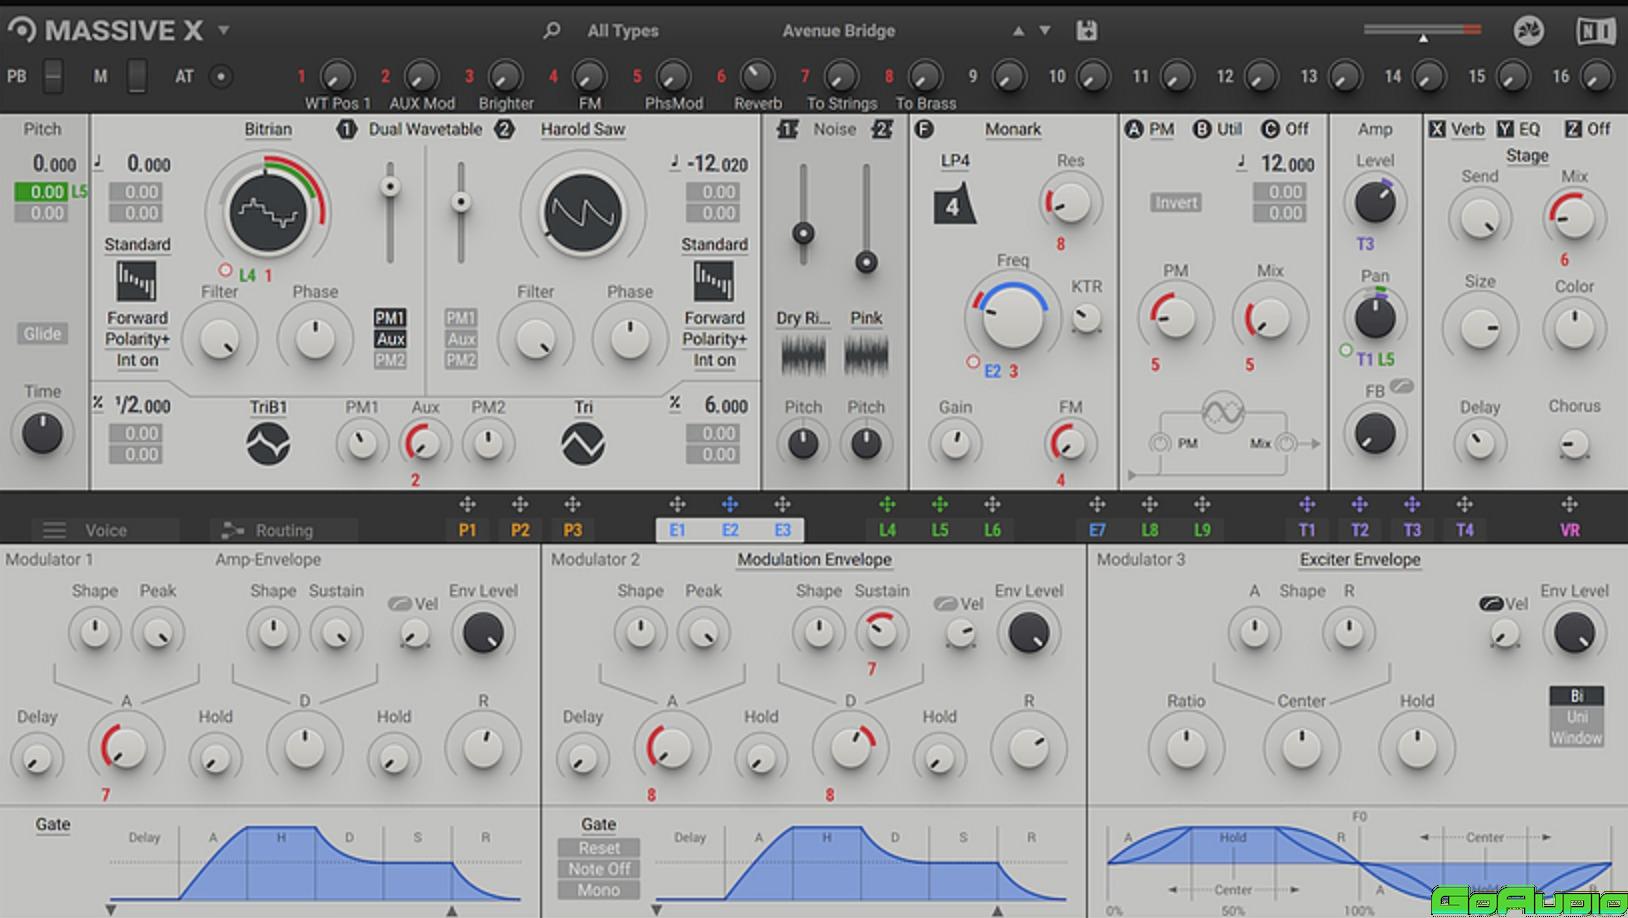The width and height of the screenshot is (1628, 918).
Task: Click the Tri waveform icon
Action: [583, 444]
